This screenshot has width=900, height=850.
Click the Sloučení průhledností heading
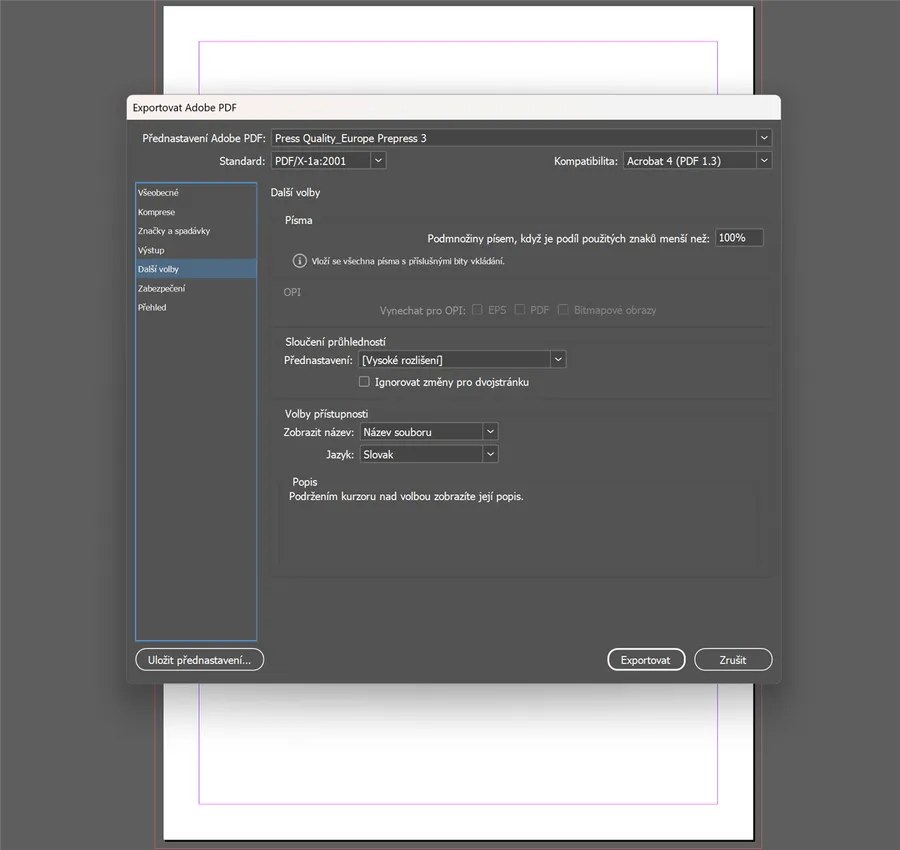pyautogui.click(x=335, y=341)
